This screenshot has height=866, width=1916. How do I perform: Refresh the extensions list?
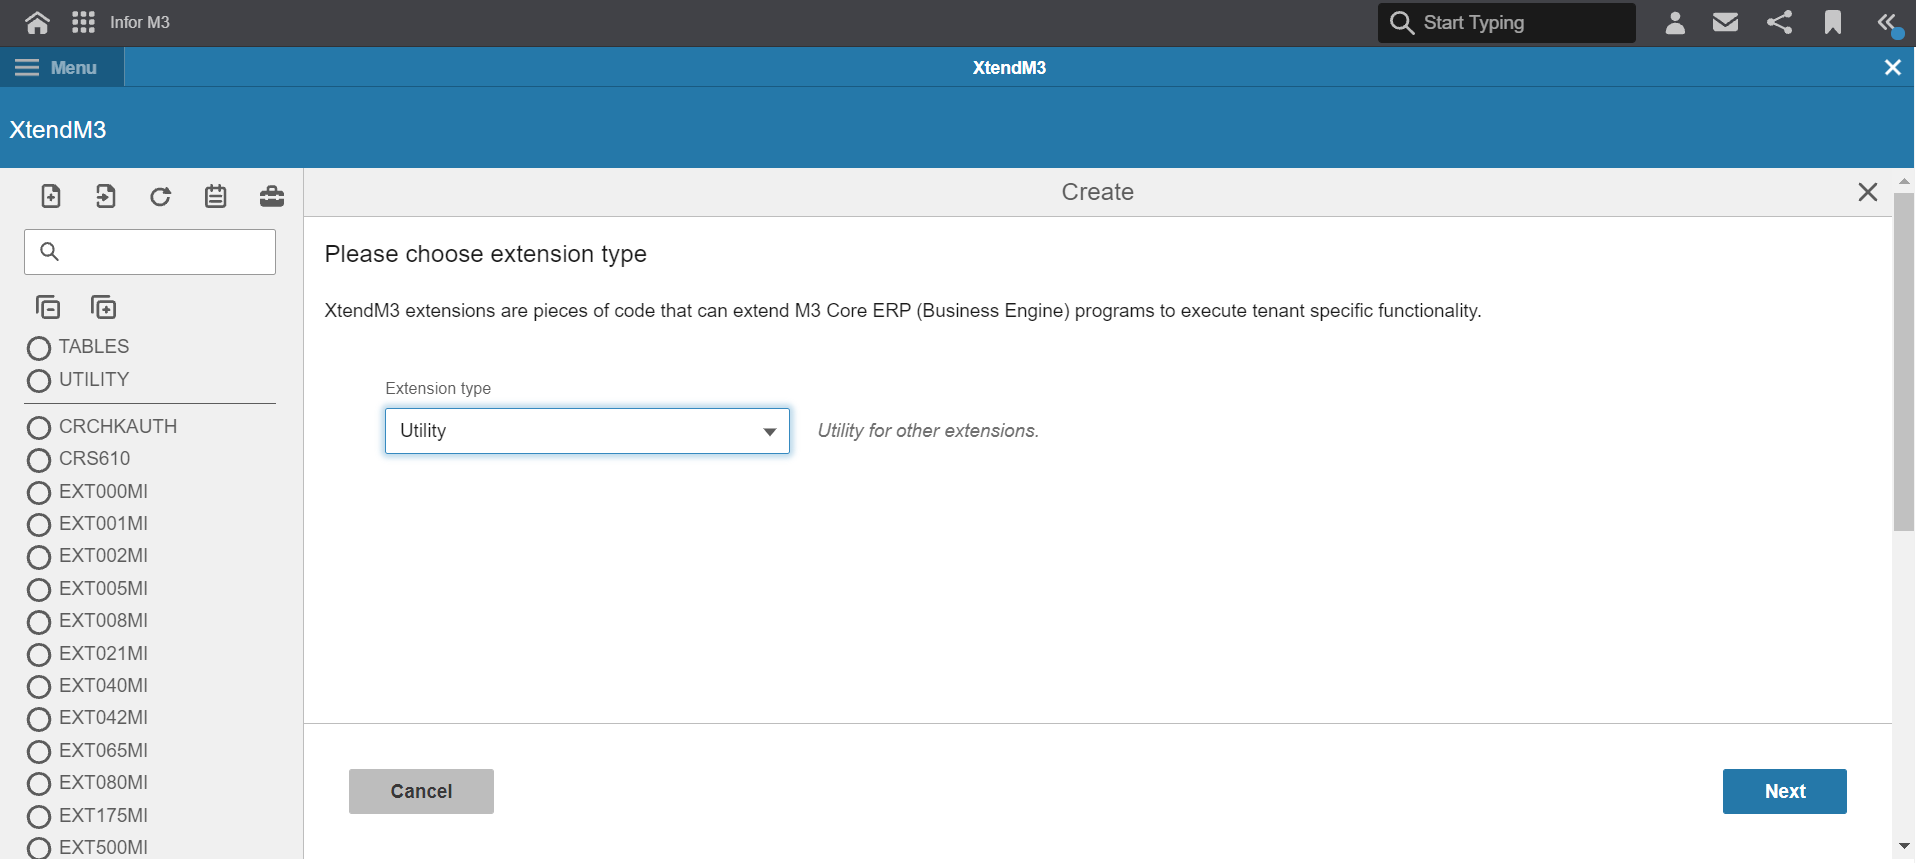point(160,196)
